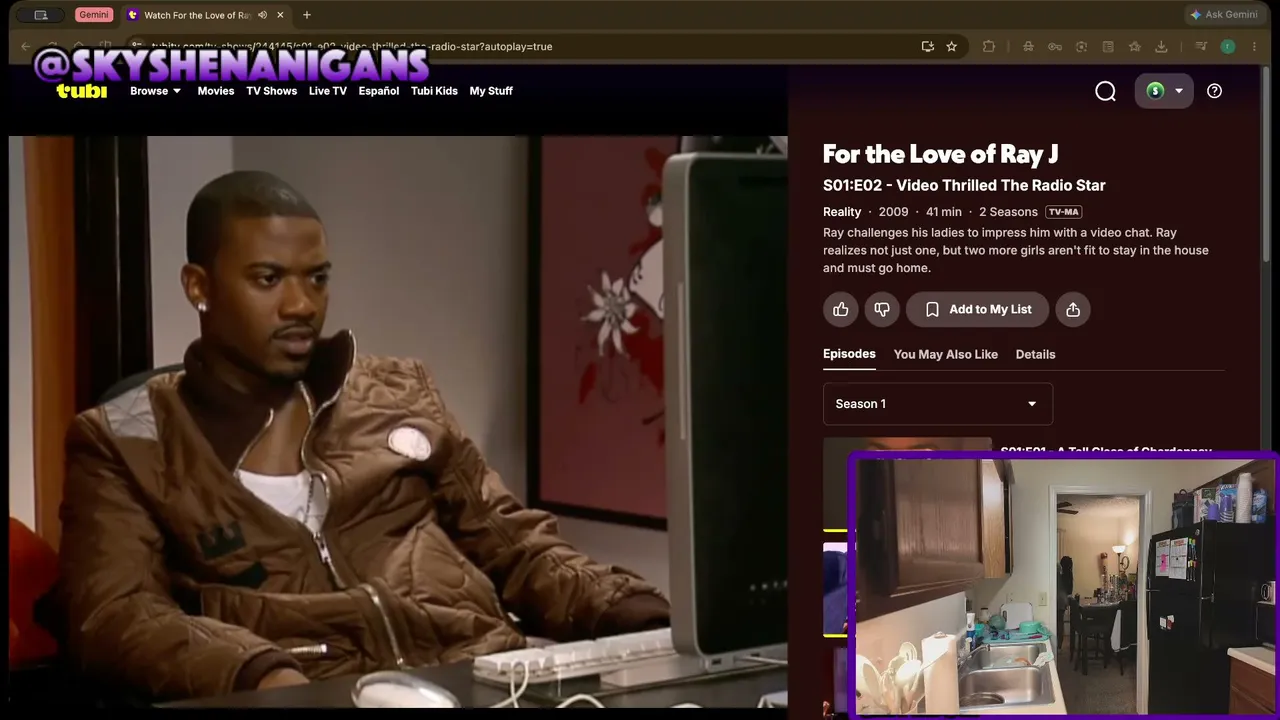1280x720 pixels.
Task: Open the Chrome three-dot menu
Action: [1254, 46]
